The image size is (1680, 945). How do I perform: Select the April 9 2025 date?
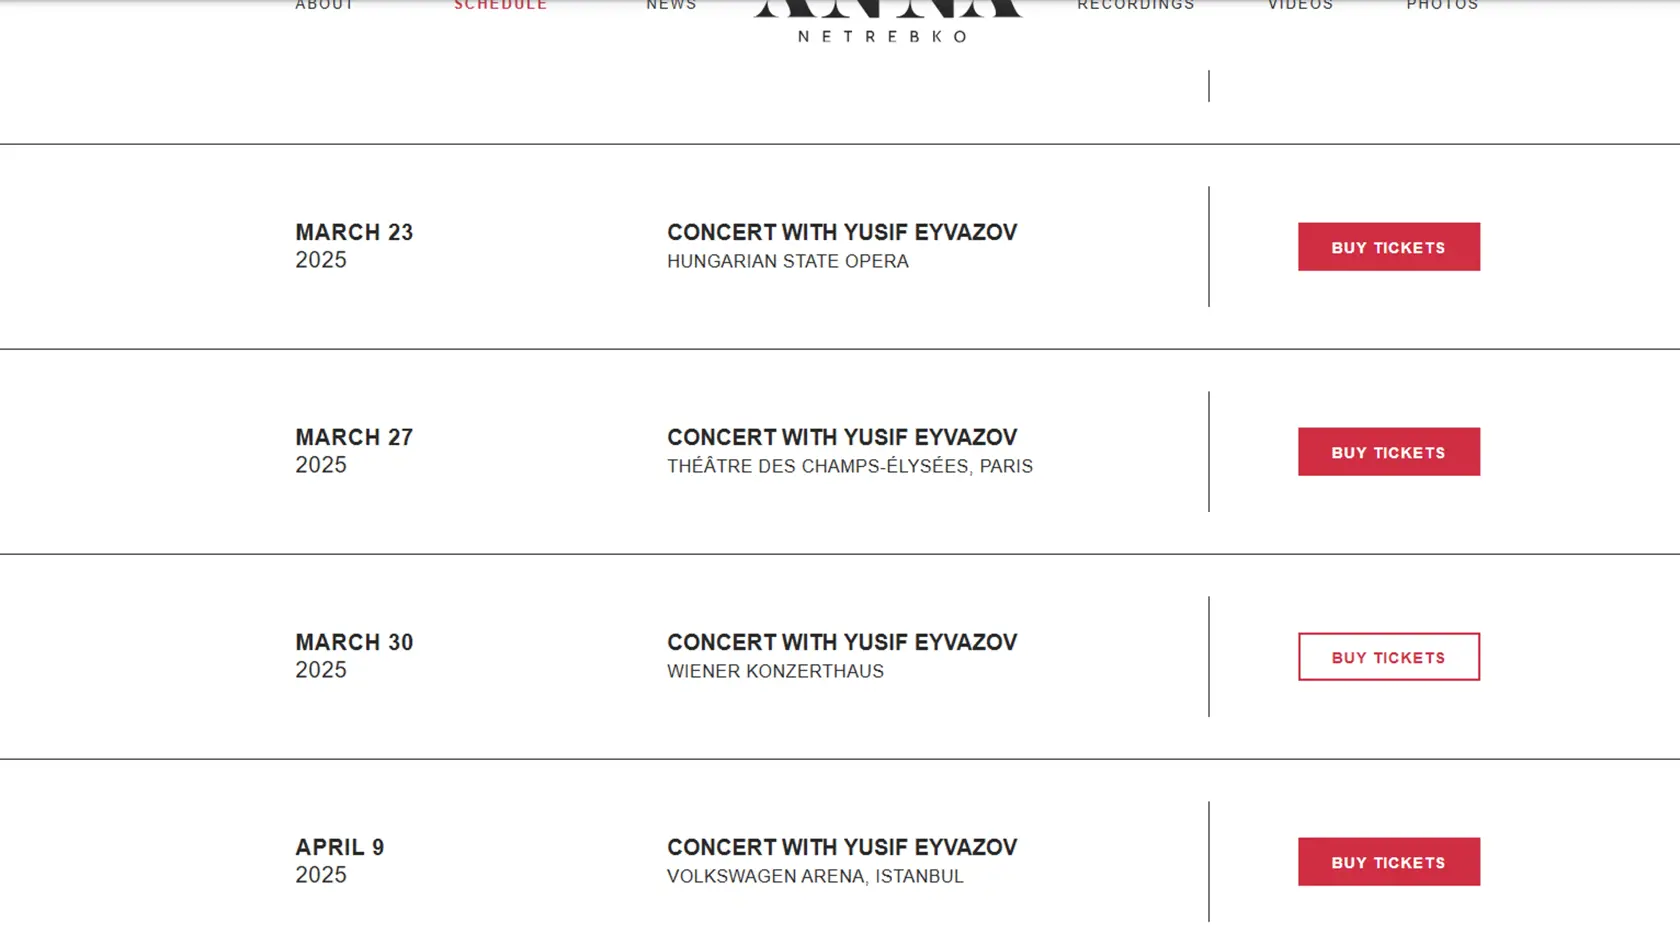[340, 861]
